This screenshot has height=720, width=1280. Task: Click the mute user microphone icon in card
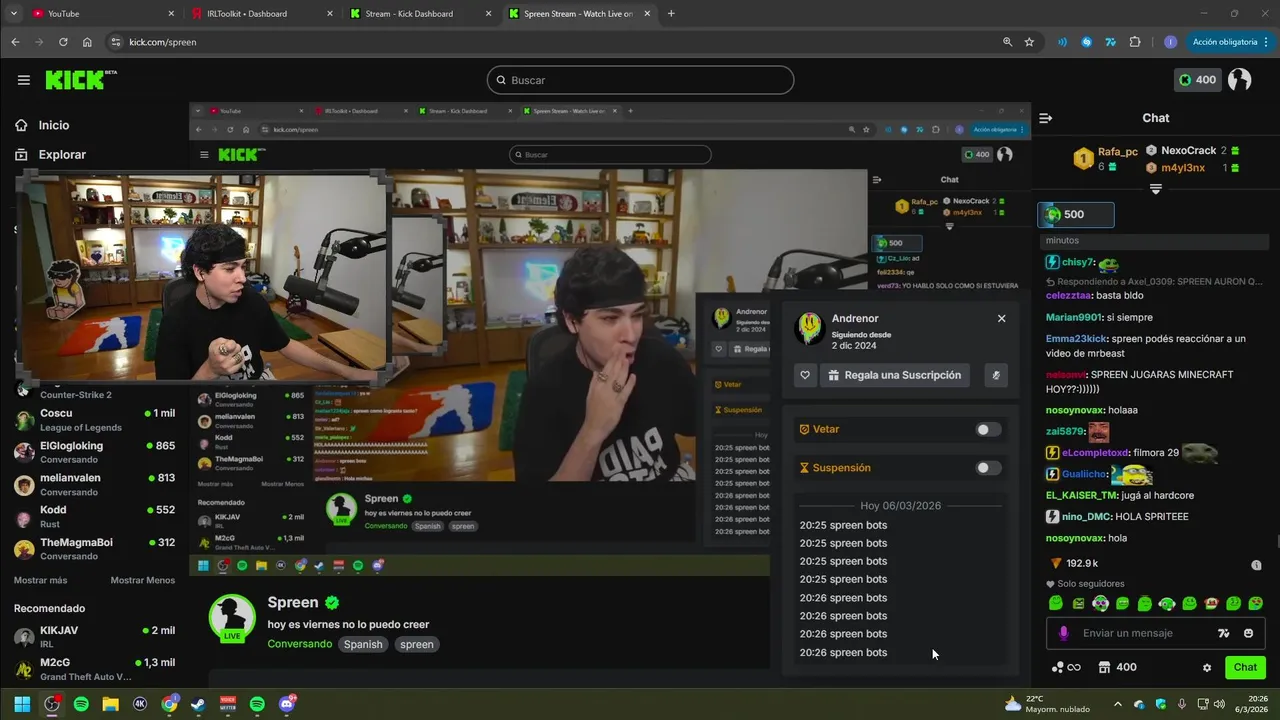pos(995,375)
